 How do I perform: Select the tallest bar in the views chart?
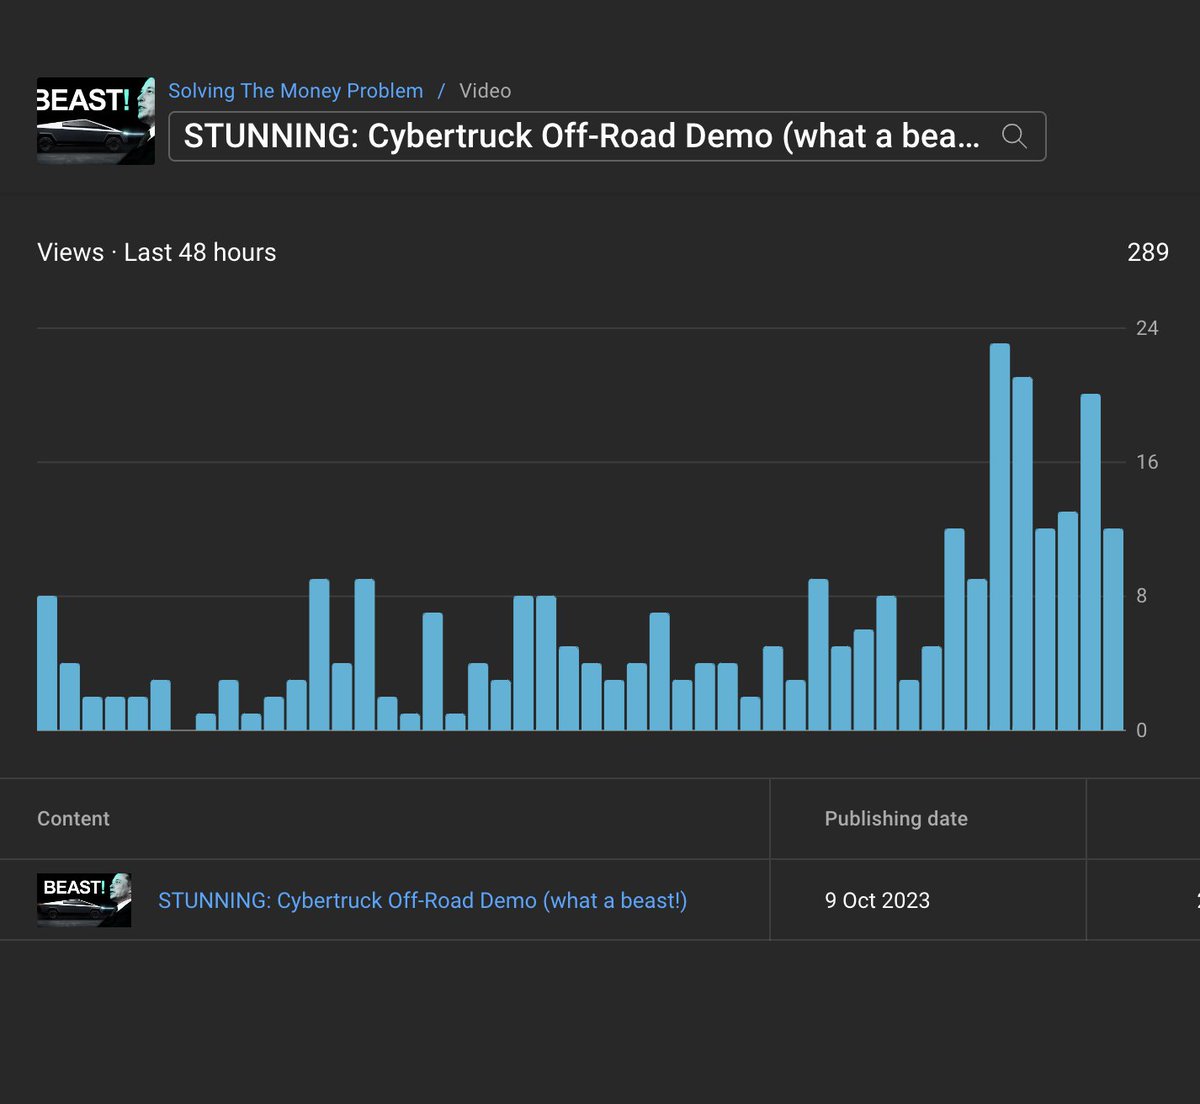click(1000, 537)
